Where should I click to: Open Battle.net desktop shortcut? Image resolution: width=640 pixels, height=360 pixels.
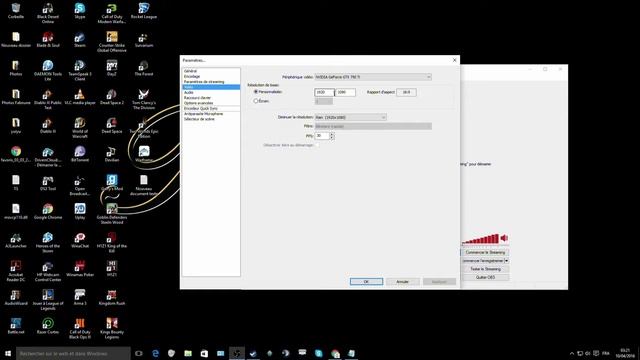[16, 326]
